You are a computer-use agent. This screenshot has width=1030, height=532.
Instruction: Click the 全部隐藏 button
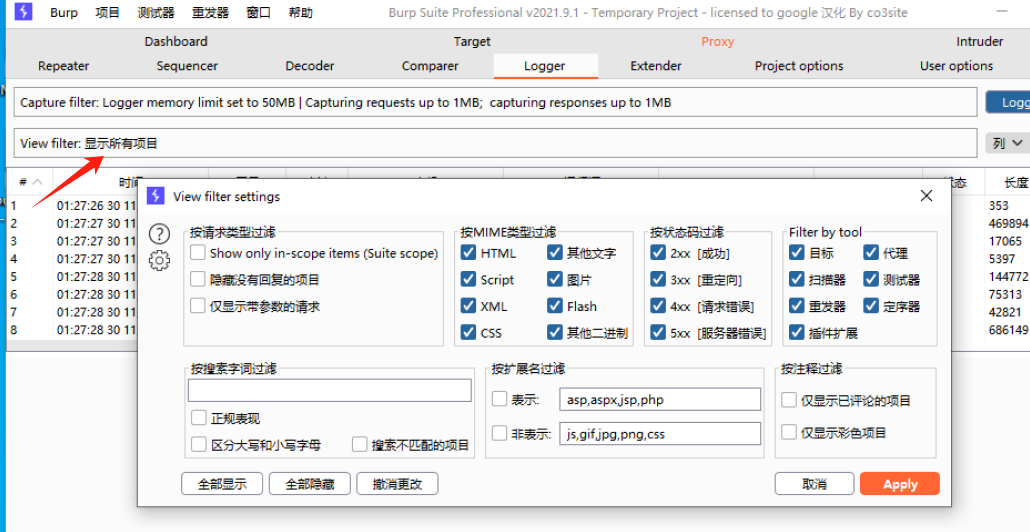pyautogui.click(x=310, y=484)
